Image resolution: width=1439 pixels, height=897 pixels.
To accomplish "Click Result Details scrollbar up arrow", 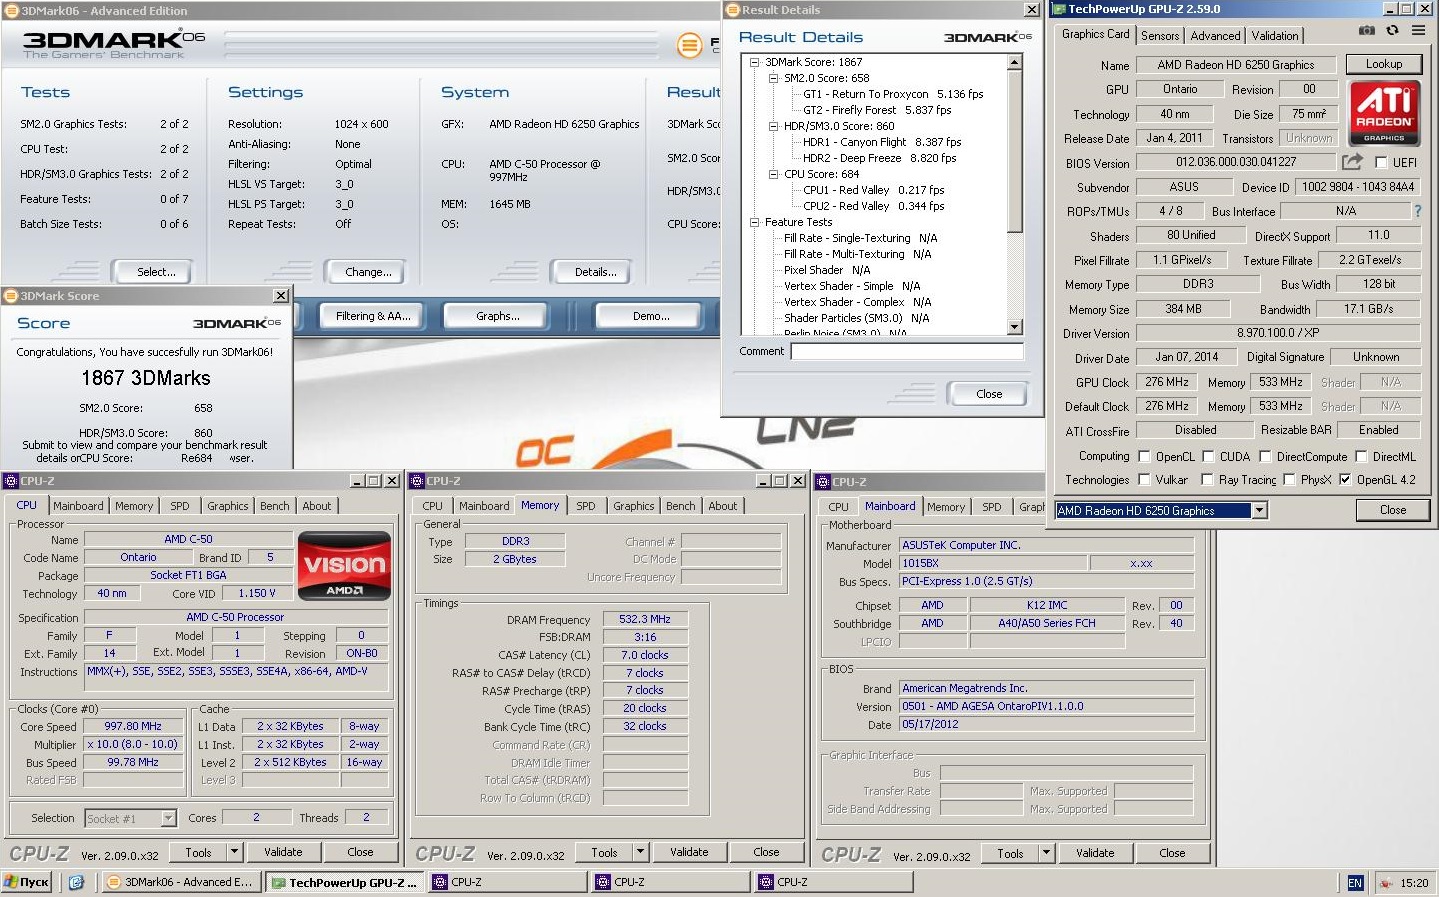I will click(x=1015, y=62).
